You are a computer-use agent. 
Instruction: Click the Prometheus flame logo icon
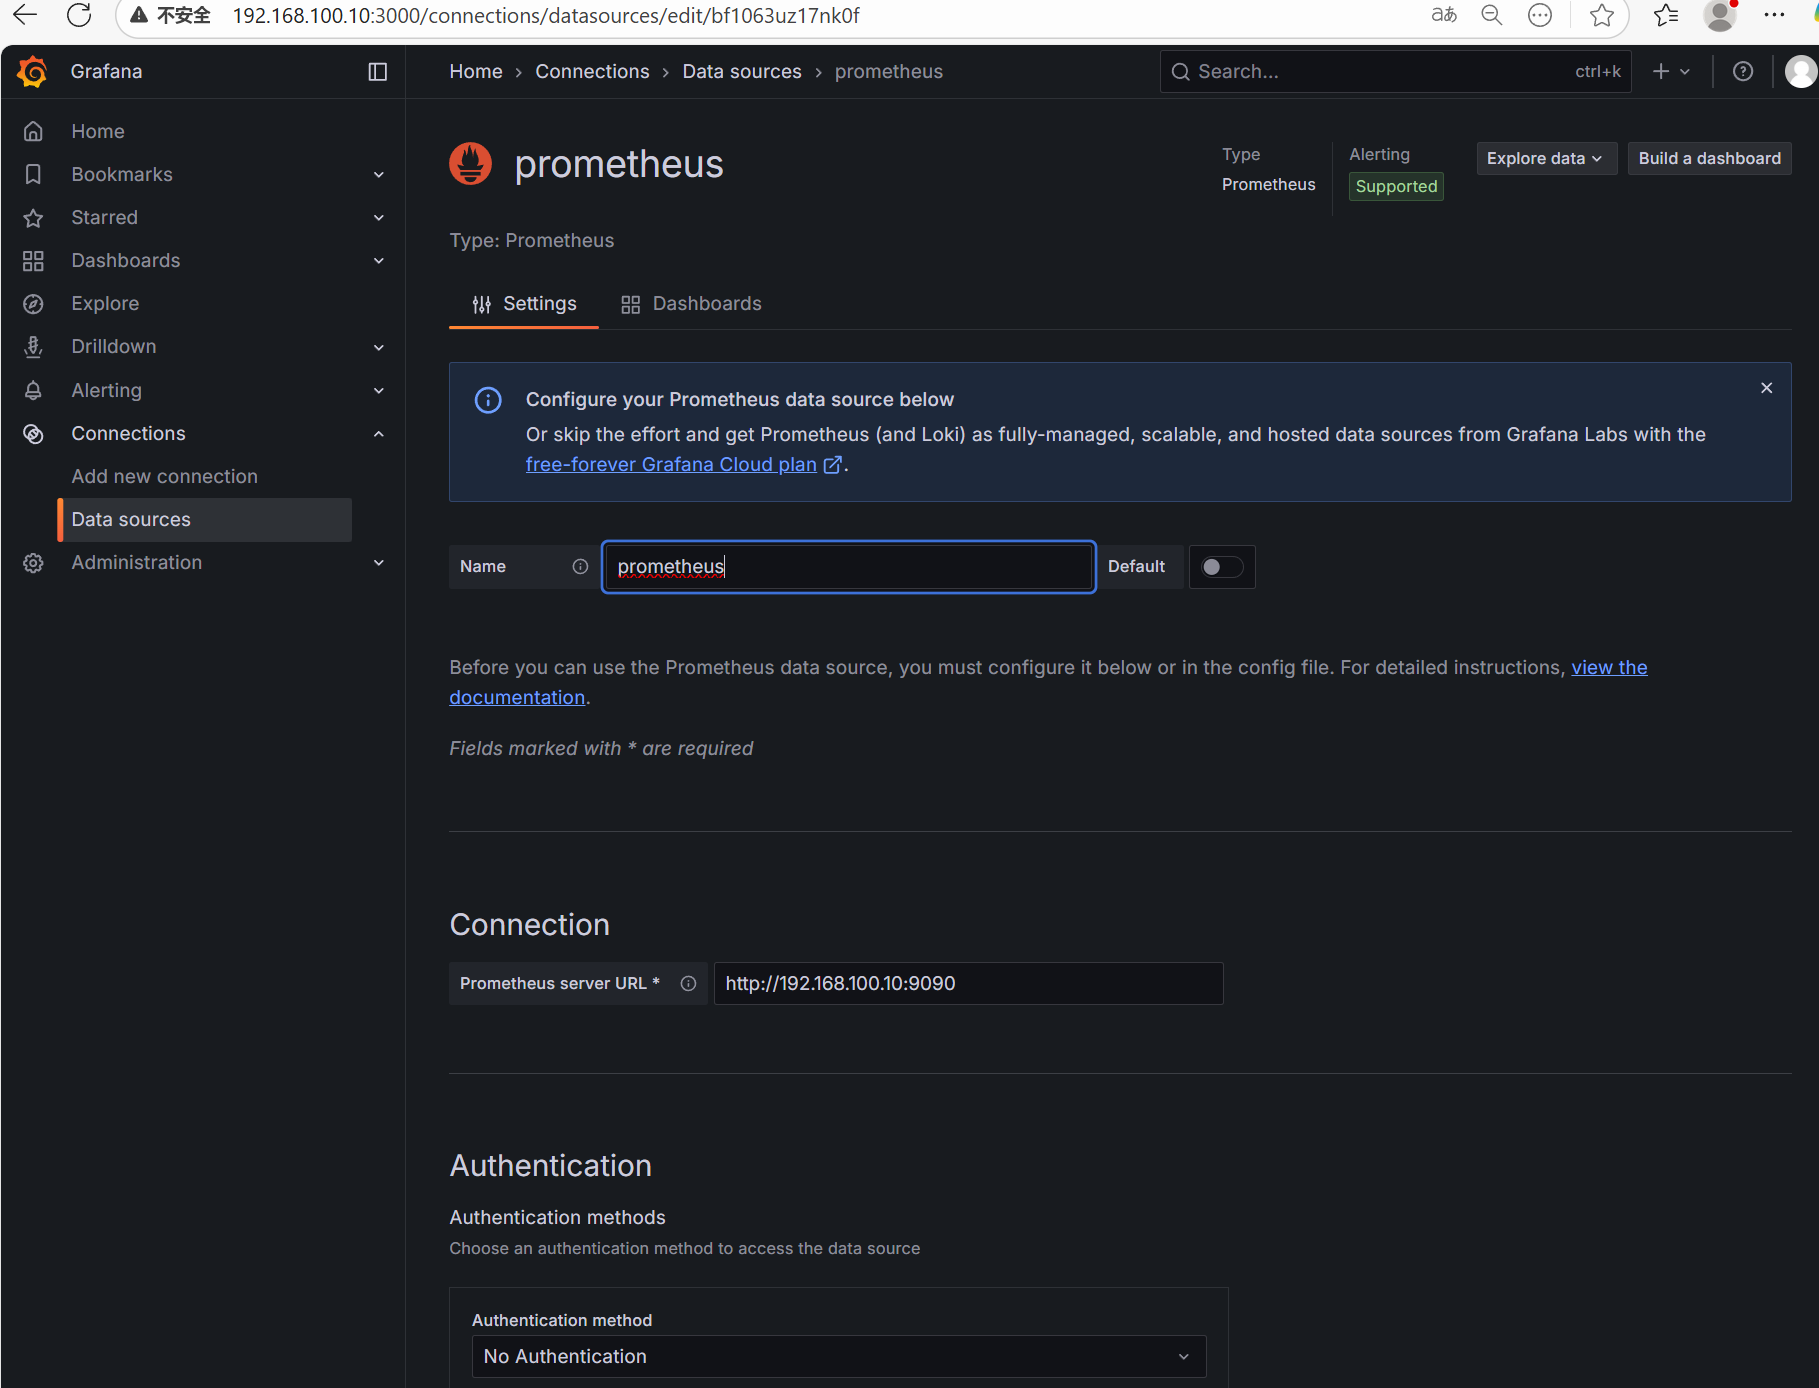pos(470,164)
